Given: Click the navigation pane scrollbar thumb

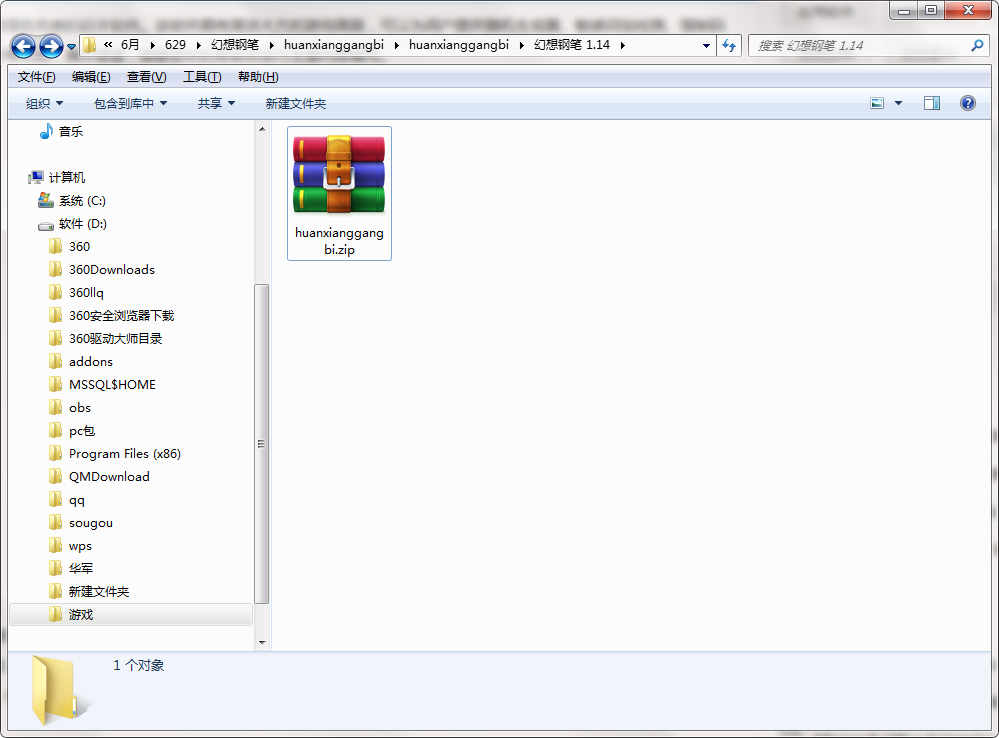Looking at the screenshot, I should pos(262,444).
